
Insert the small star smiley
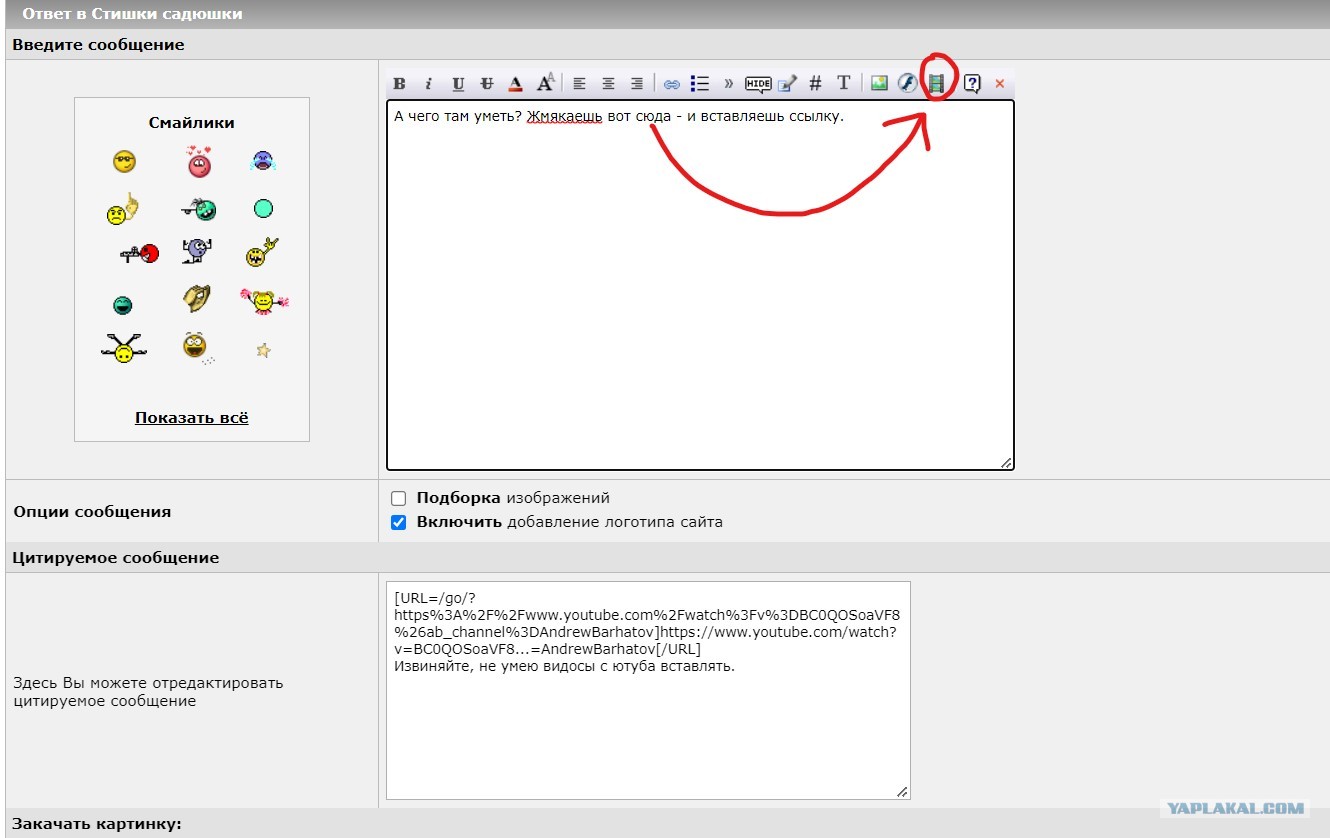coord(263,351)
